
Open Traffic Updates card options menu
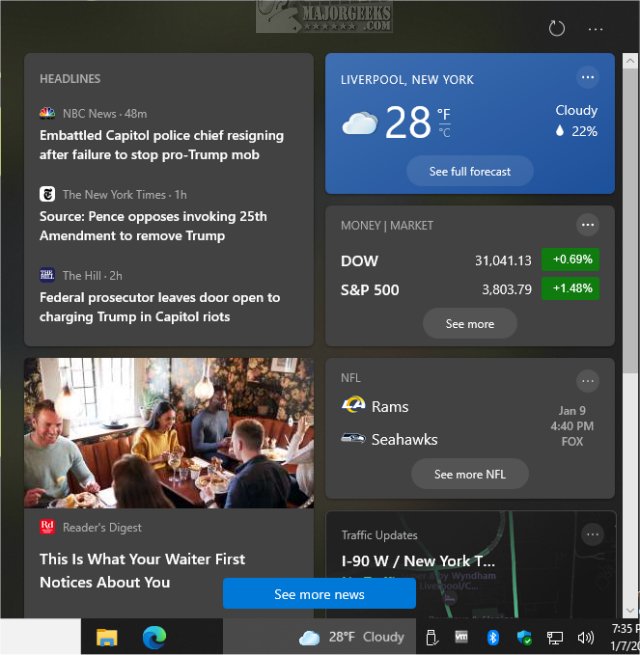click(x=592, y=535)
